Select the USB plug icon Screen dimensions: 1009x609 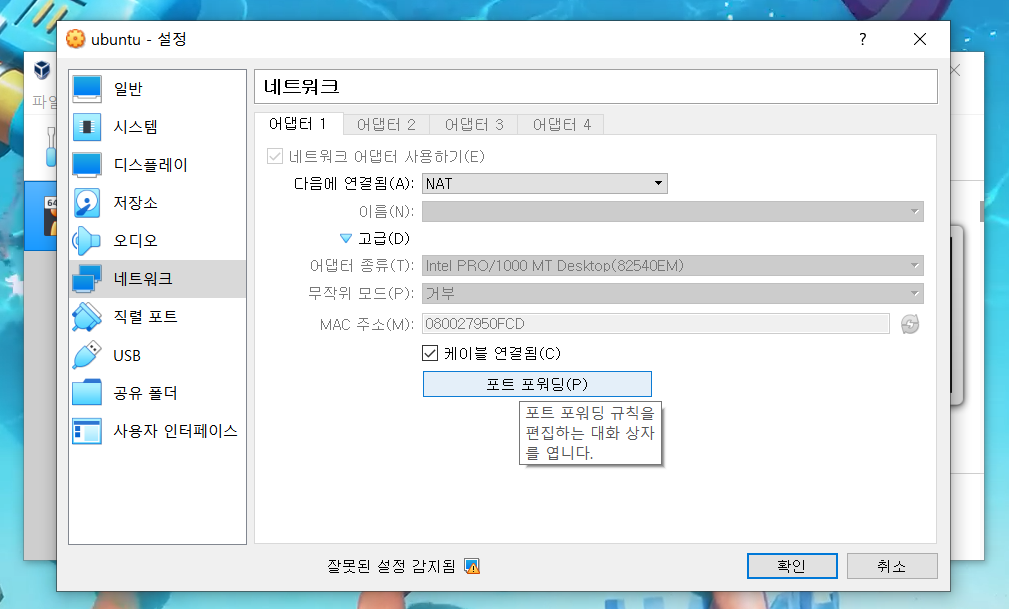click(x=87, y=355)
